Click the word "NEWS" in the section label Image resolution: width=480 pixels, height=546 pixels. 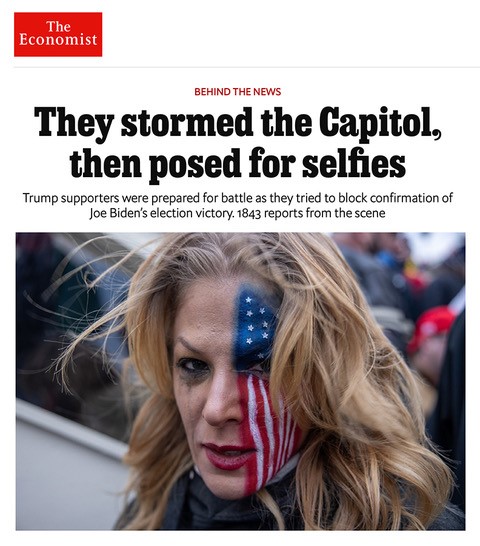click(267, 92)
